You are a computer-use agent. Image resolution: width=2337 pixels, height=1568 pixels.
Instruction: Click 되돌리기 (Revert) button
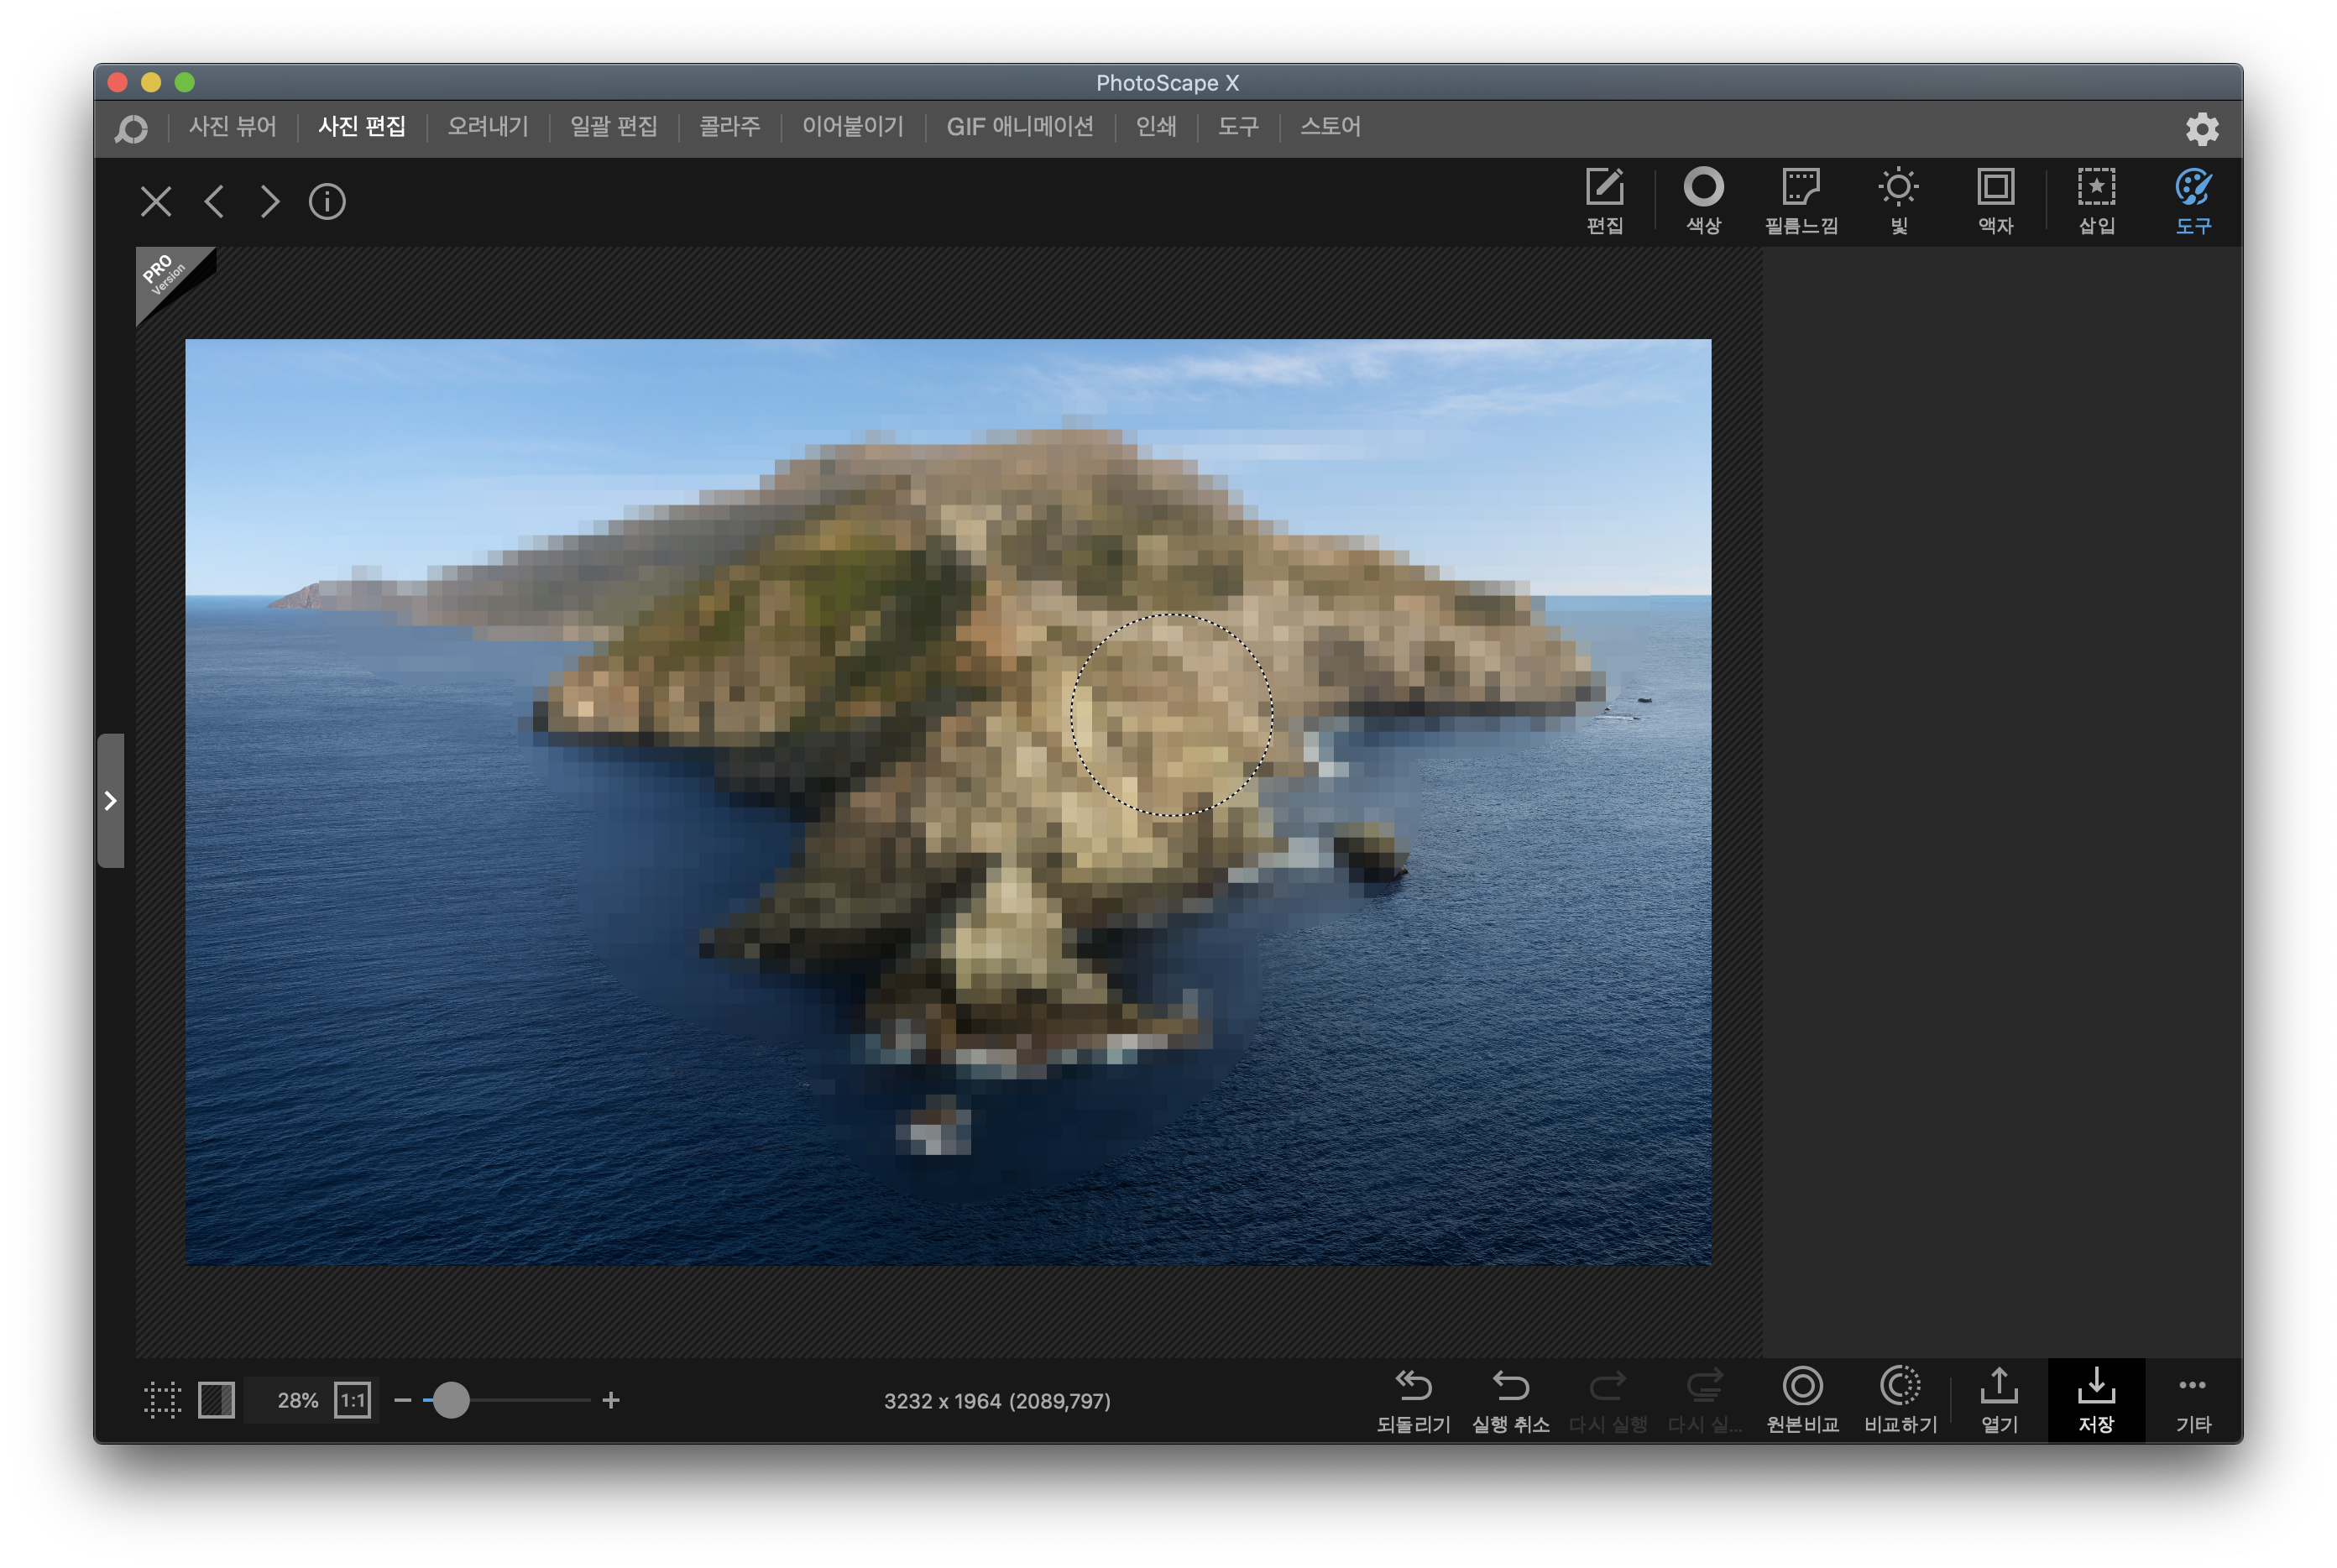(x=1413, y=1387)
